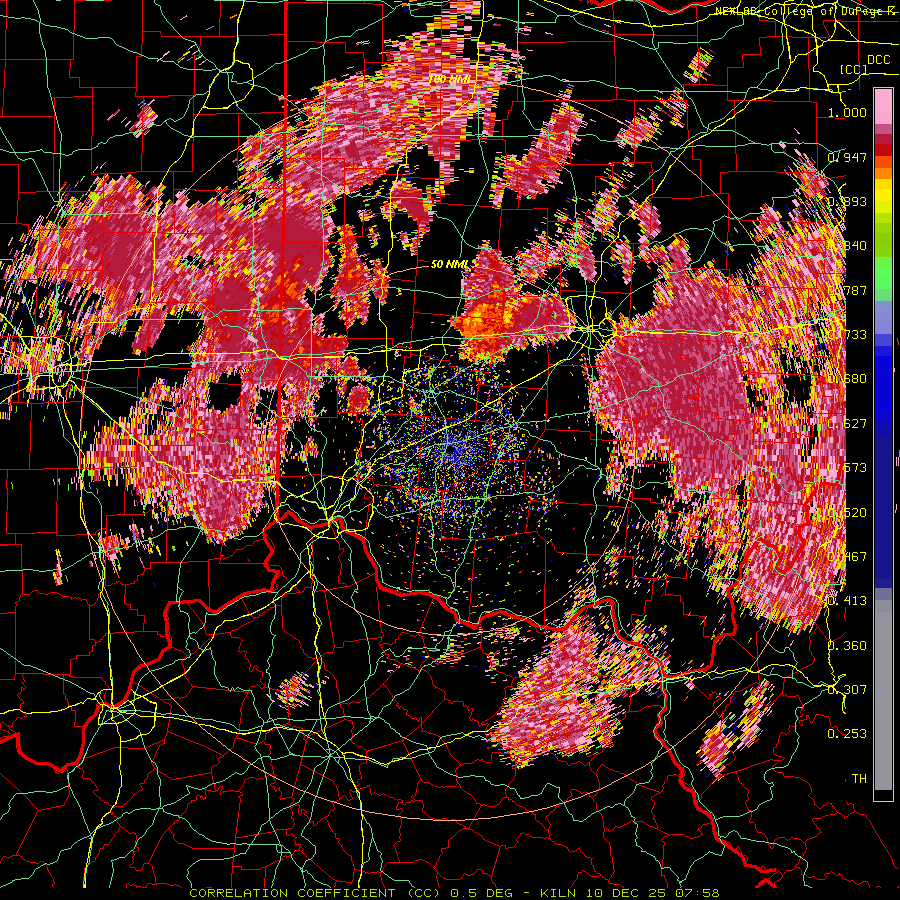Select the 0.893 scale value
The width and height of the screenshot is (900, 900).
pos(847,201)
